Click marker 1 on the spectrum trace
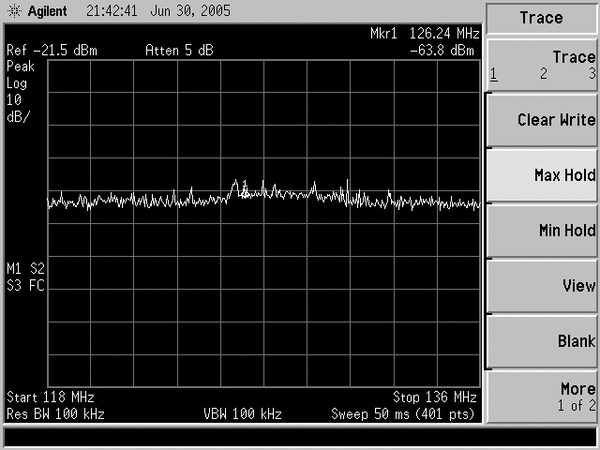 pyautogui.click(x=244, y=183)
